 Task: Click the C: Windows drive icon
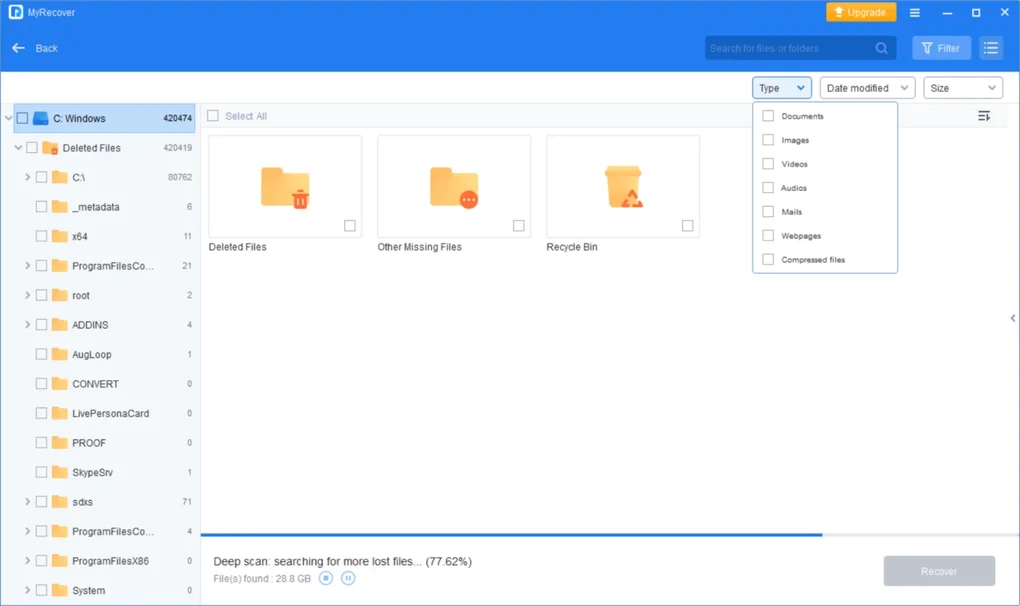(x=40, y=118)
